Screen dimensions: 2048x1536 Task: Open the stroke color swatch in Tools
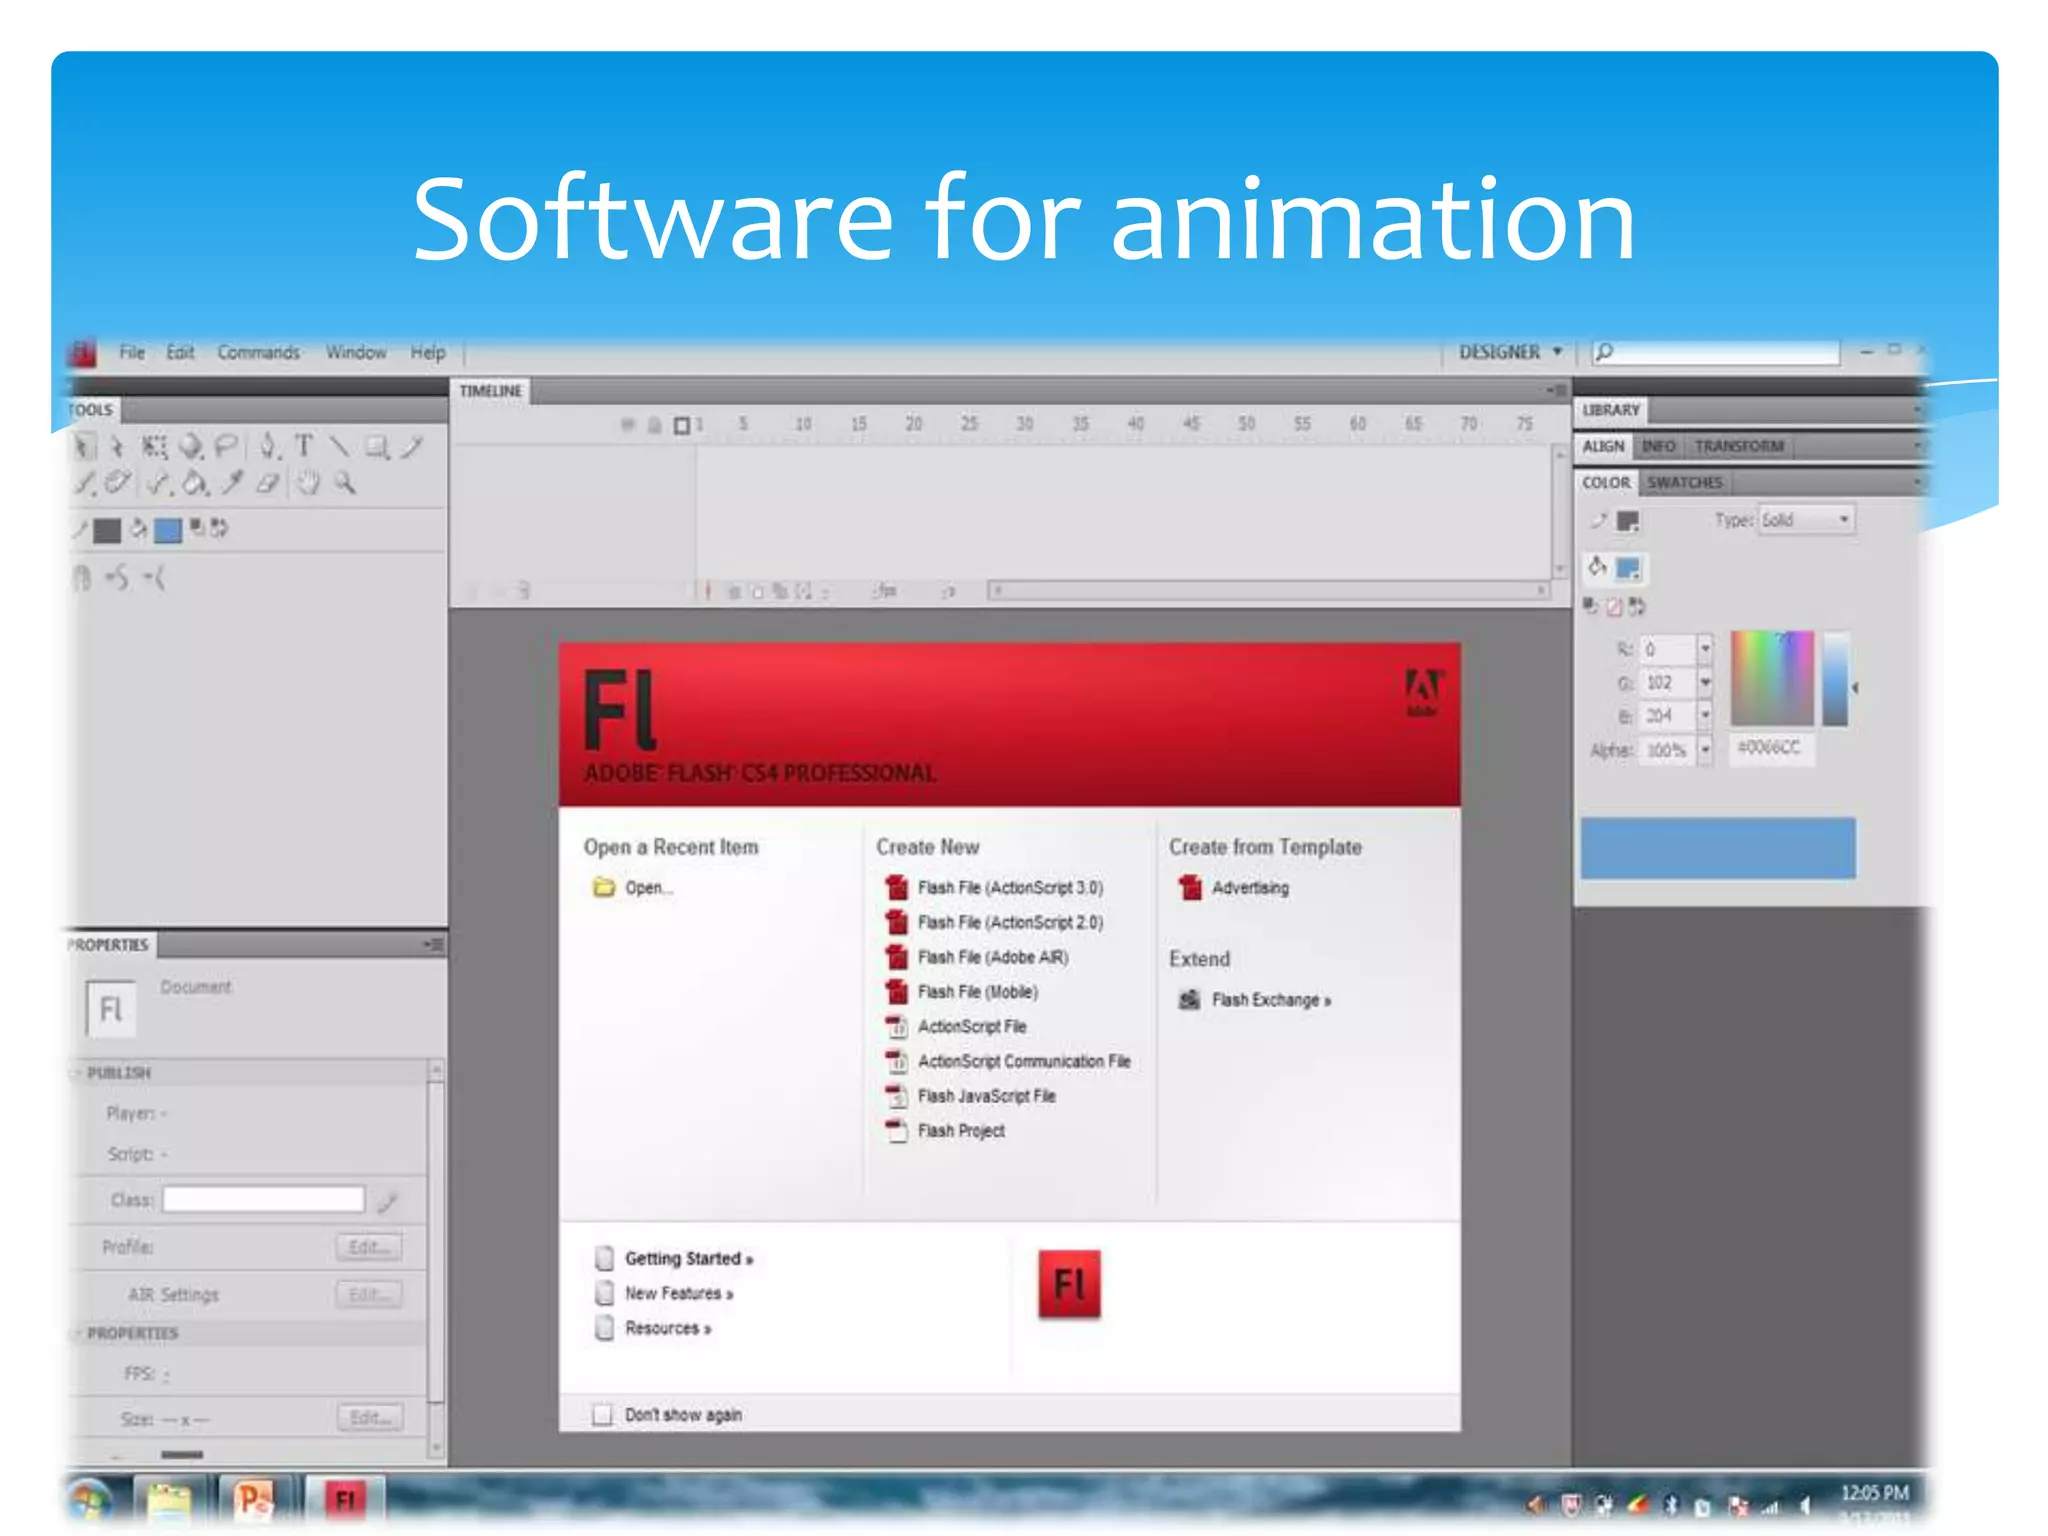coord(107,530)
